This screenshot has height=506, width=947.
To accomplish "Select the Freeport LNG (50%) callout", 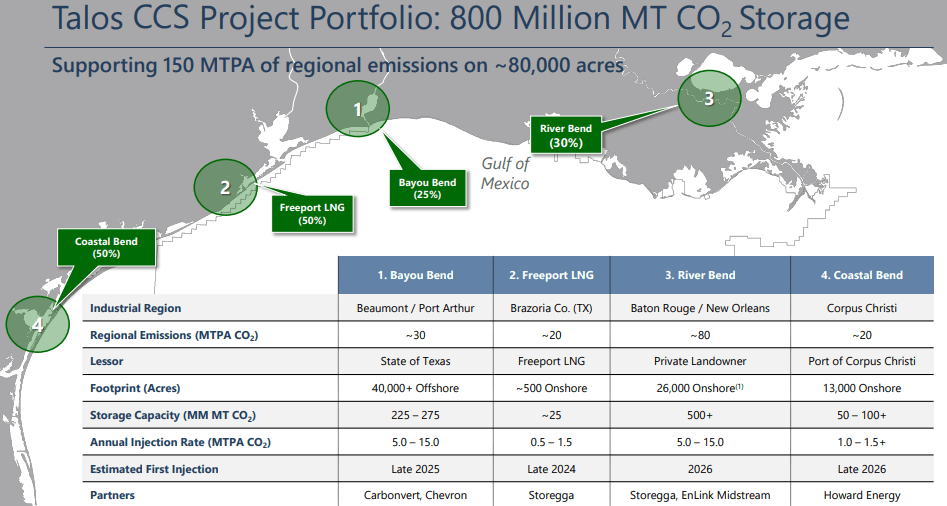I will (x=312, y=214).
